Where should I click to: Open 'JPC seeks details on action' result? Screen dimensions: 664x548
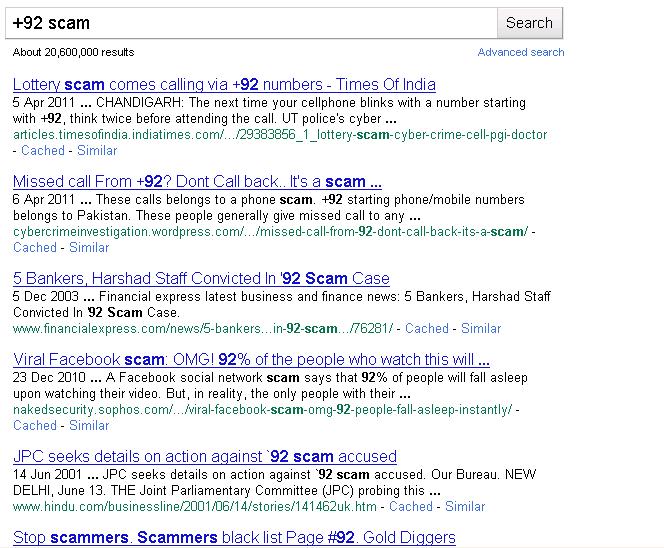205,456
